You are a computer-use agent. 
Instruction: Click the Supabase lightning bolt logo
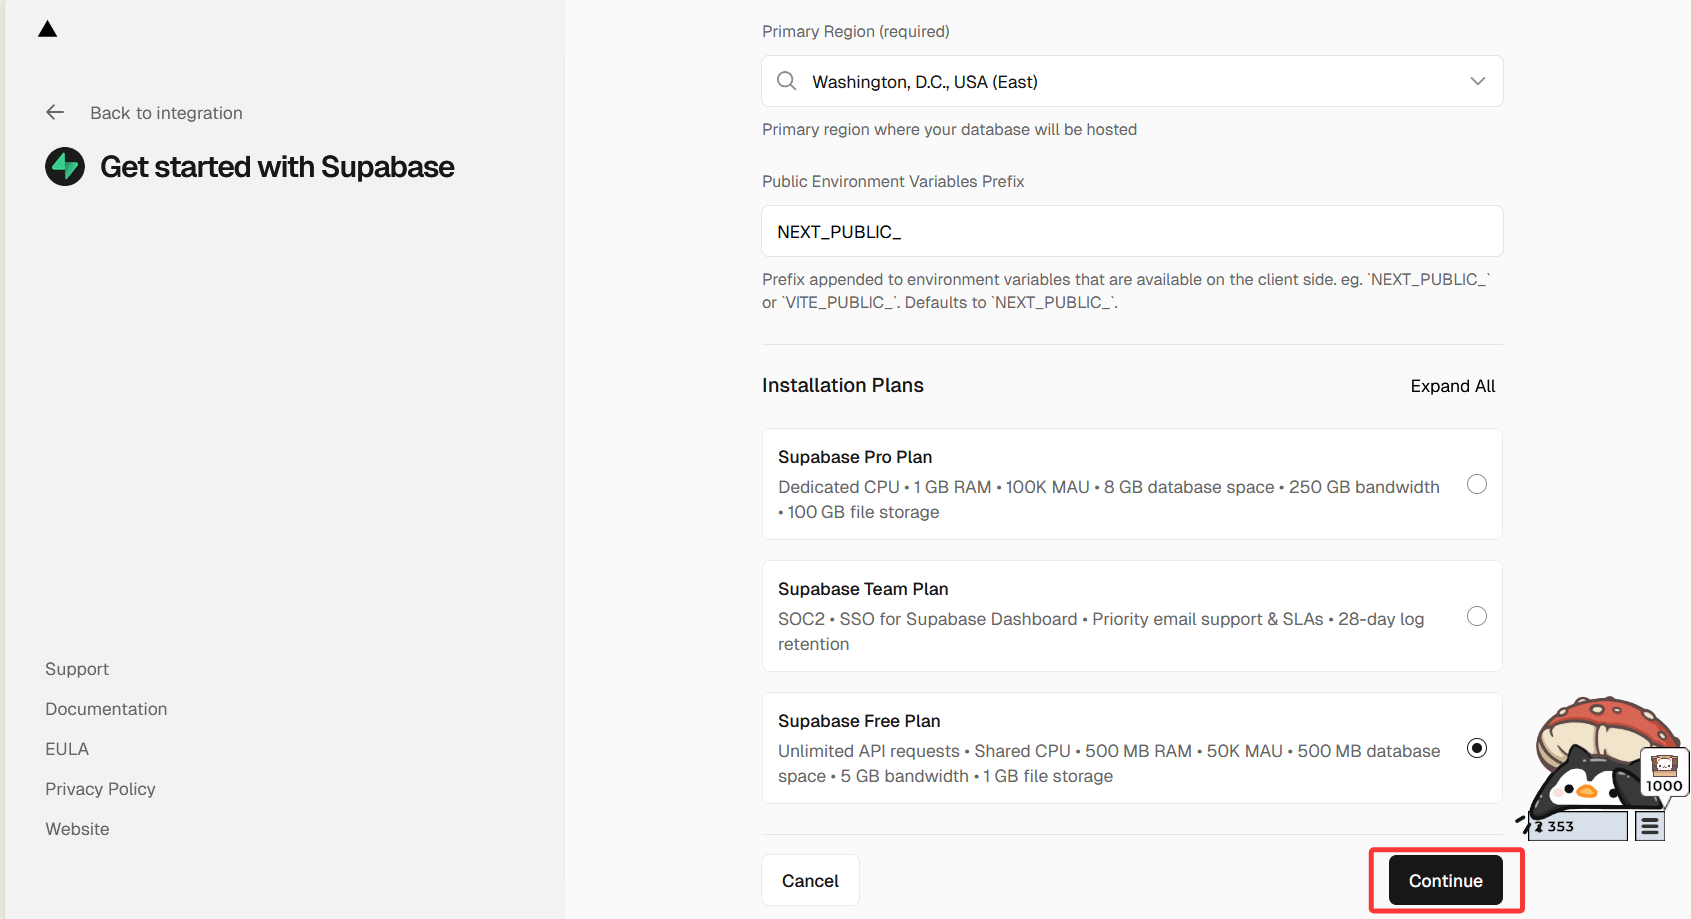pyautogui.click(x=65, y=166)
